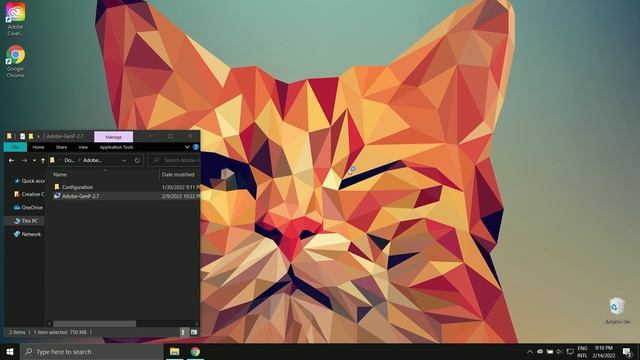Click the folder icon in the address bar
640x360 pixels.
(x=52, y=160)
